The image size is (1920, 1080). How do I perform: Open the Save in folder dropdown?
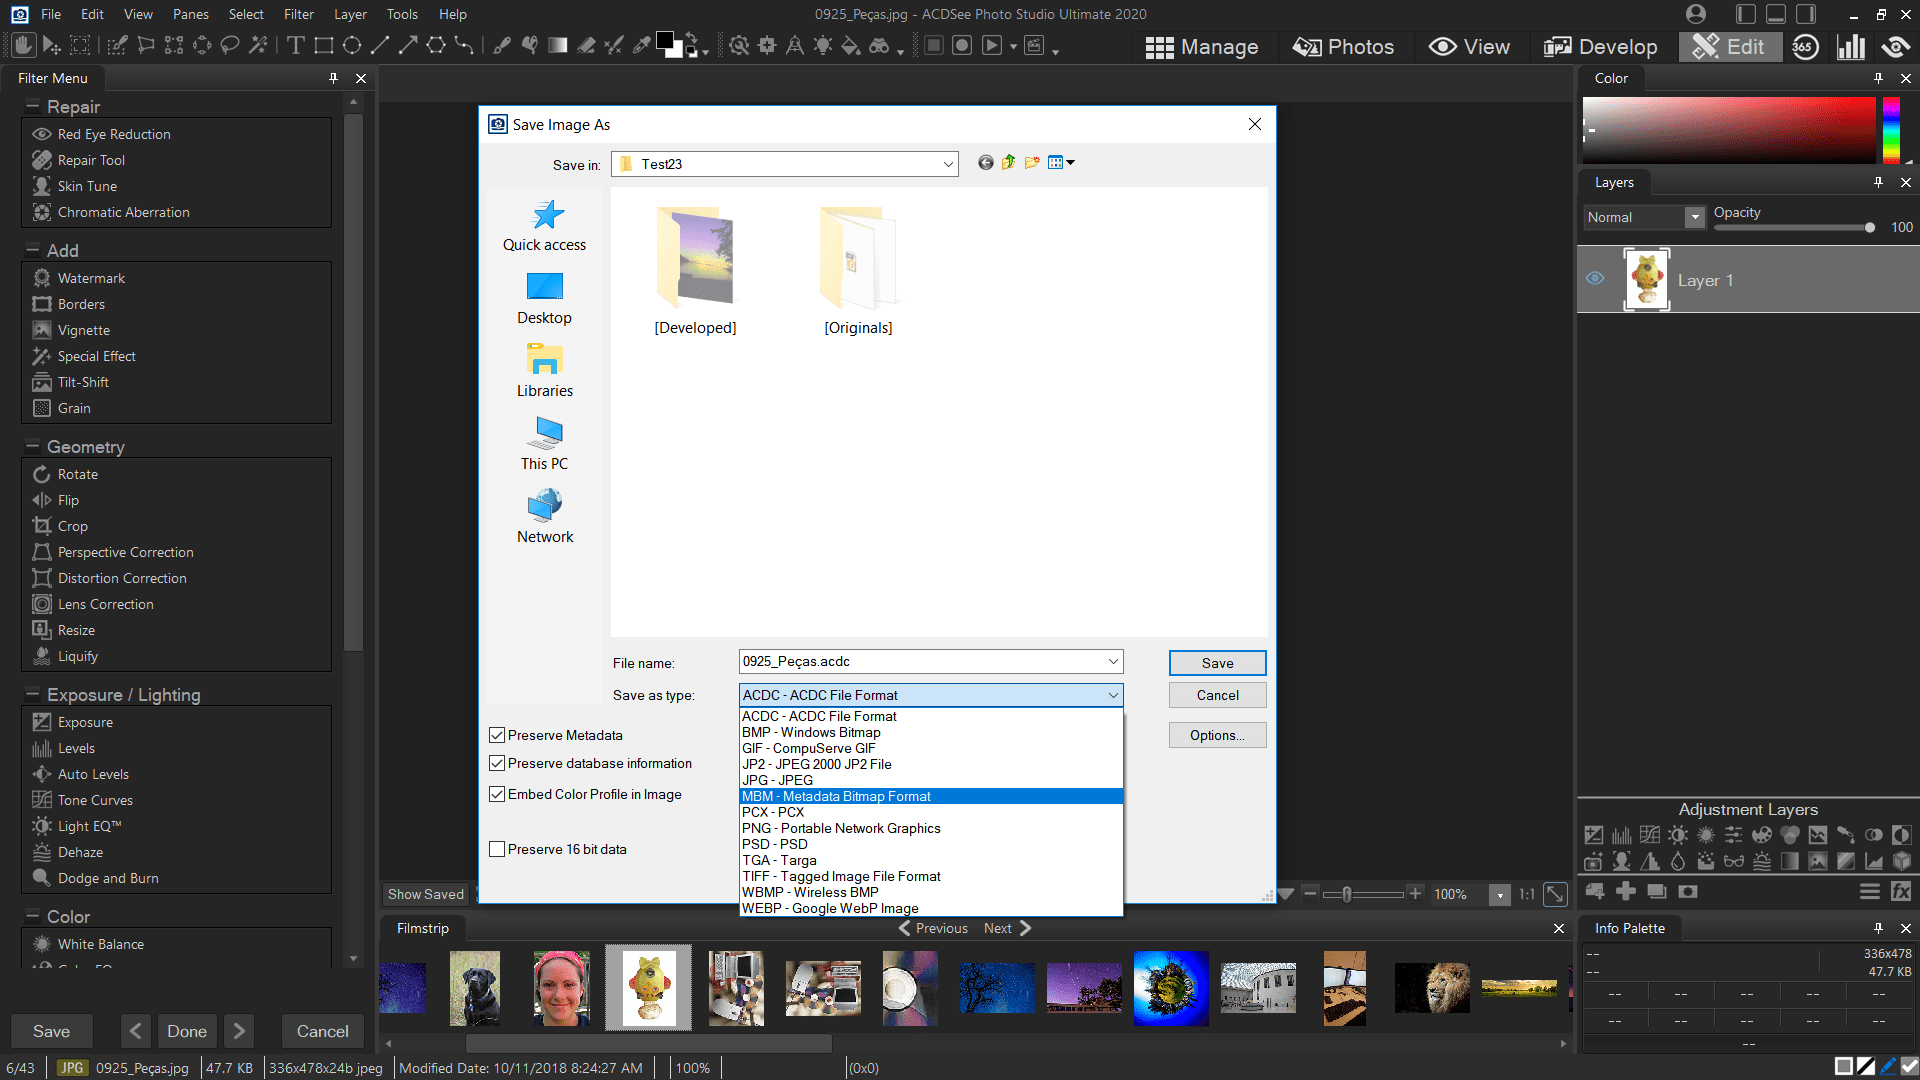(x=947, y=164)
